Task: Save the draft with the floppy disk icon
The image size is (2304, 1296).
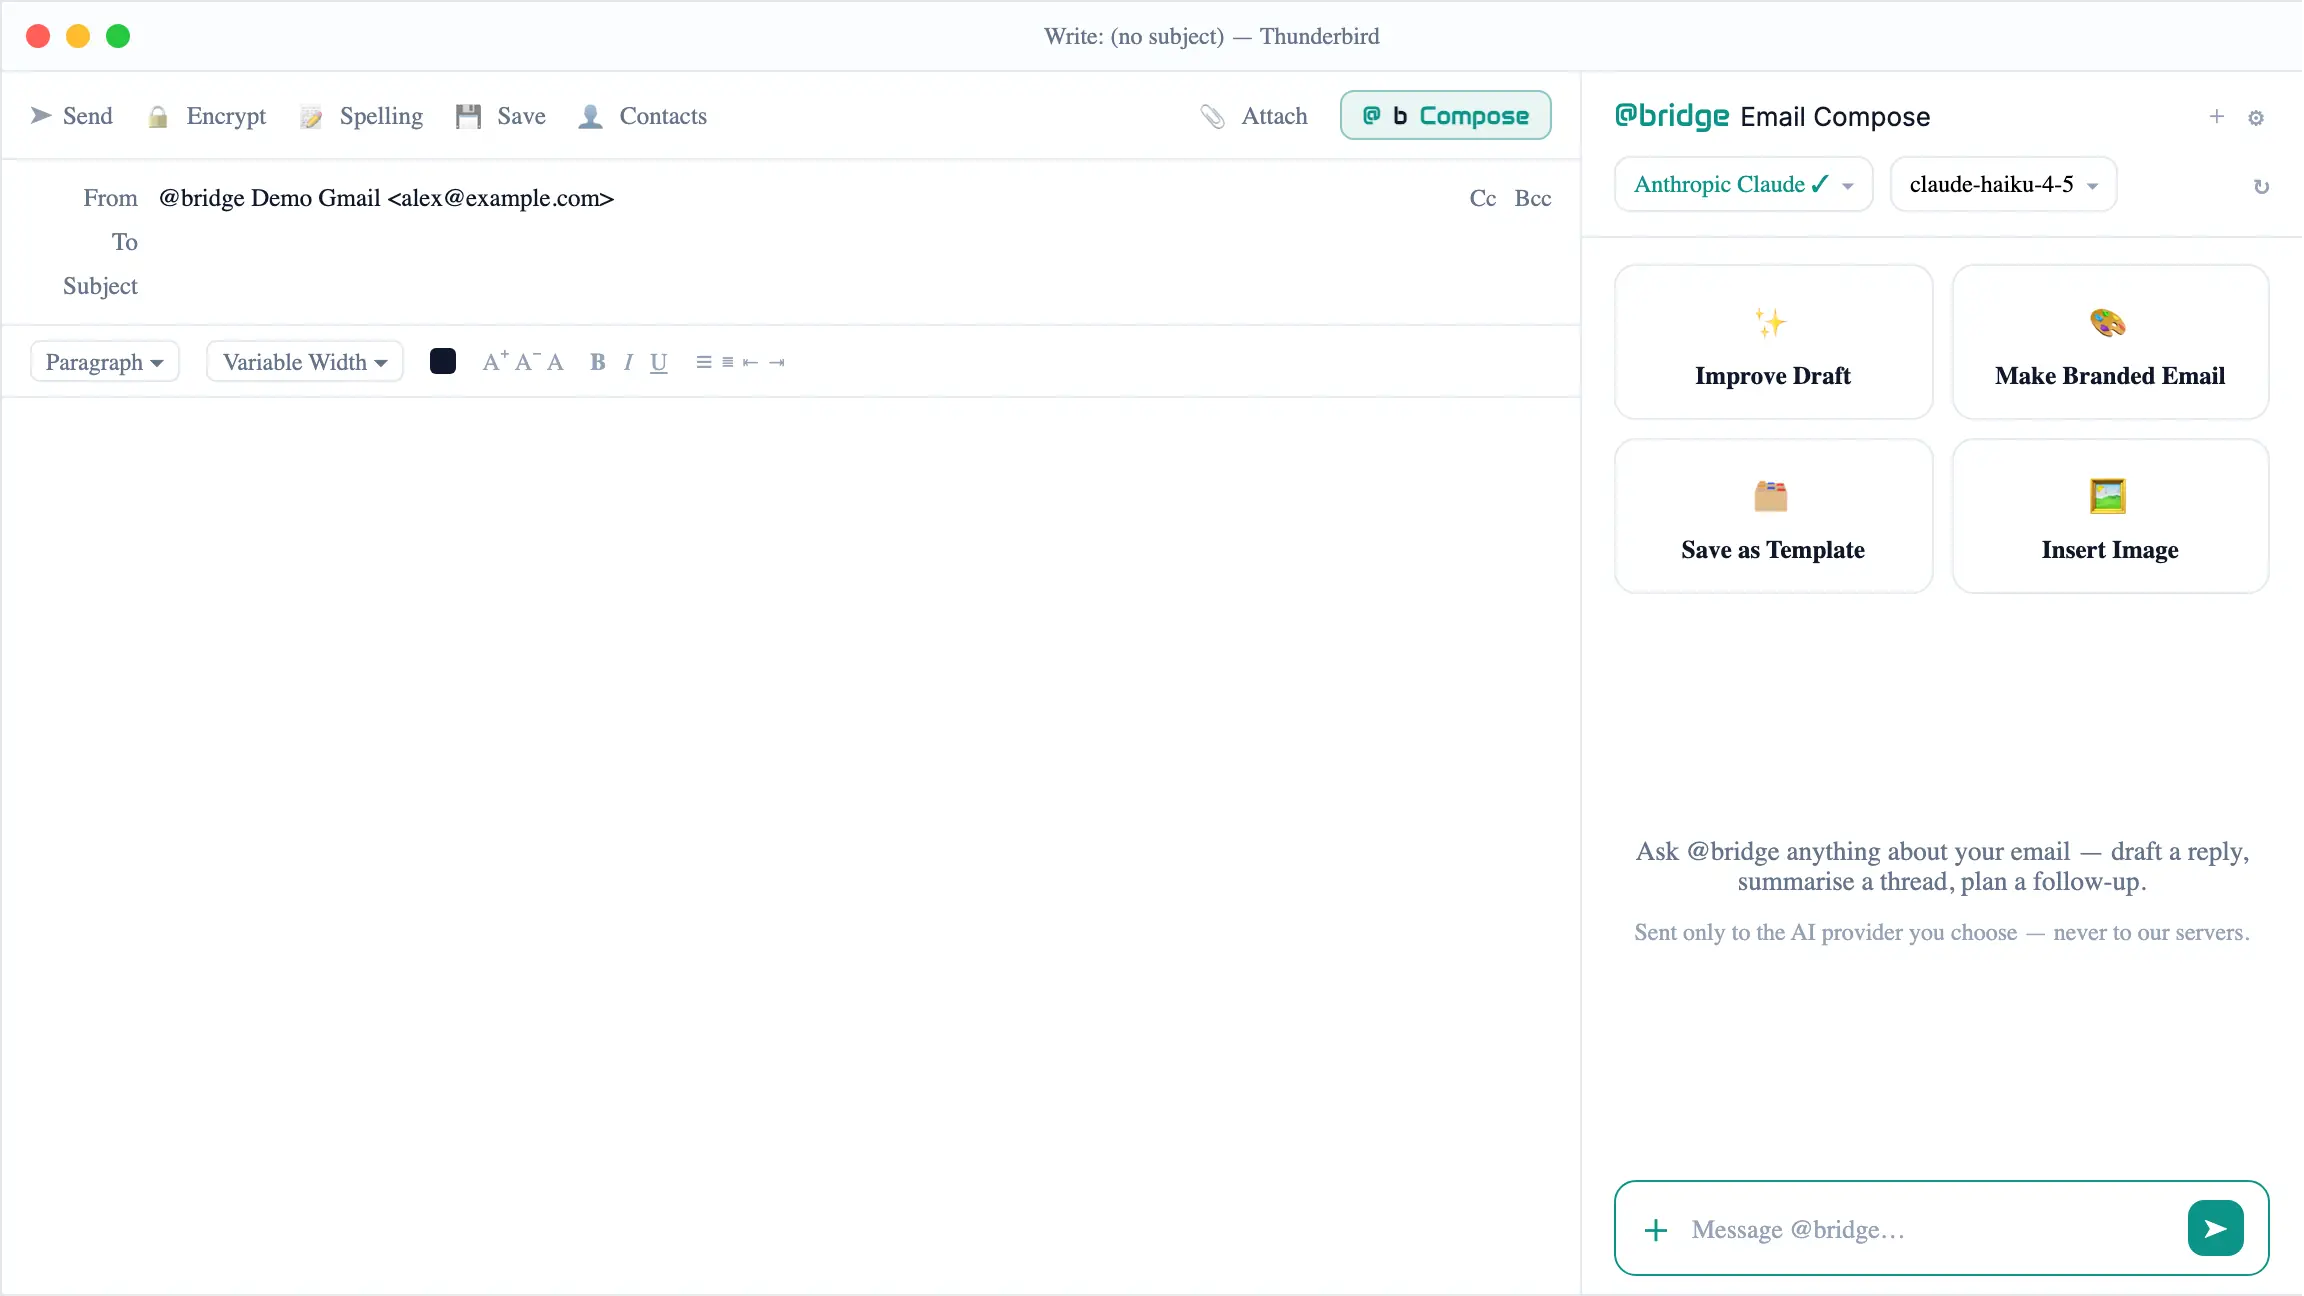Action: [468, 117]
